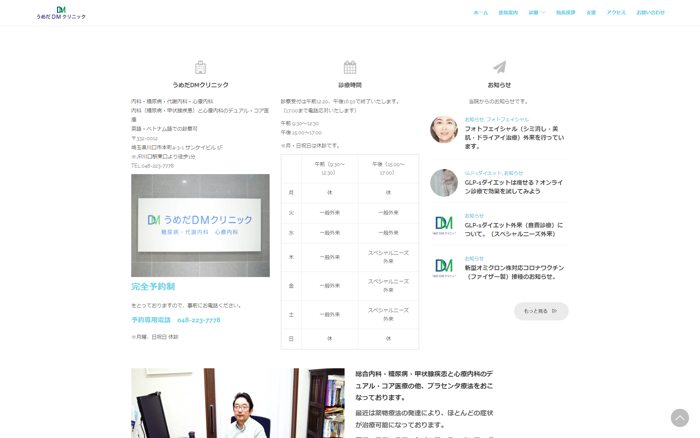Click the paper plane icon above お知らせ
This screenshot has height=438, width=700.
(x=499, y=67)
